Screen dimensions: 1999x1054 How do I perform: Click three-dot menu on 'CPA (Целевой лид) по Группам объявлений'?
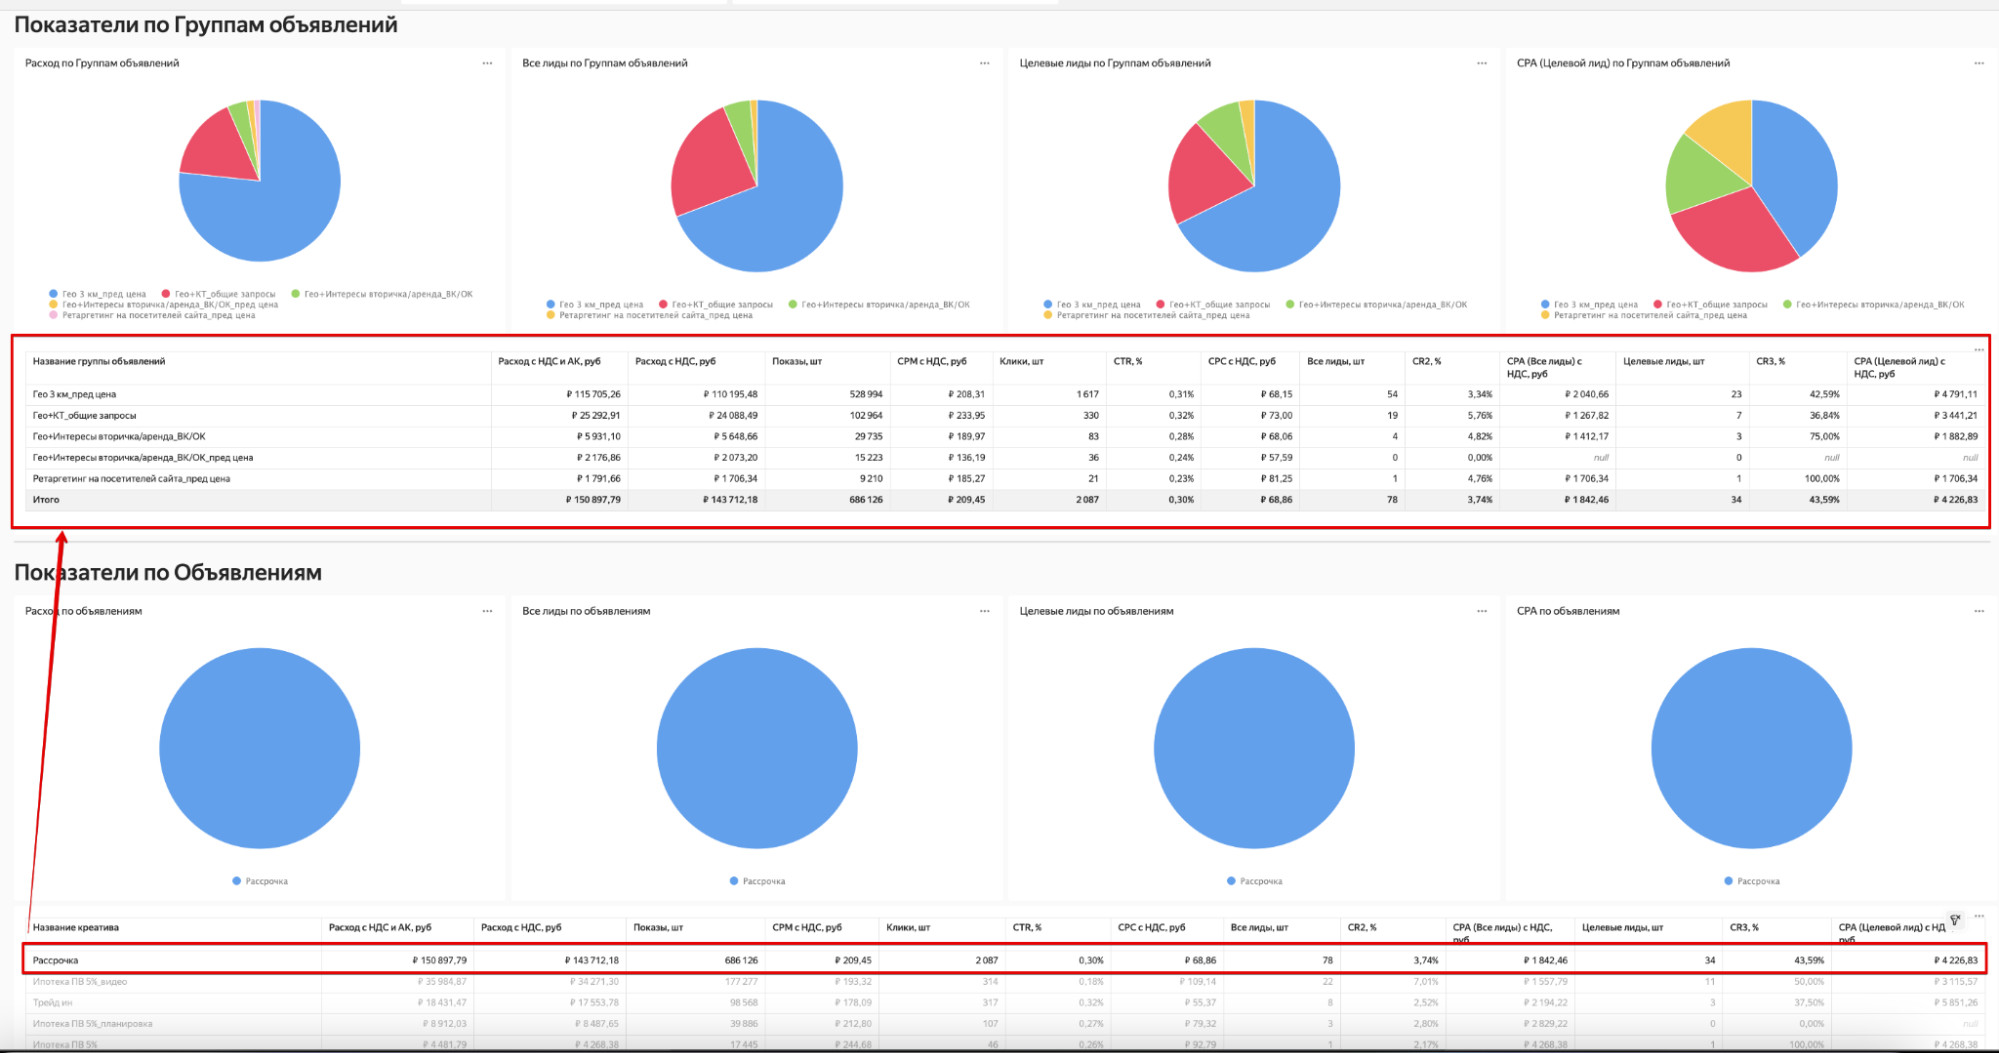pyautogui.click(x=1978, y=63)
